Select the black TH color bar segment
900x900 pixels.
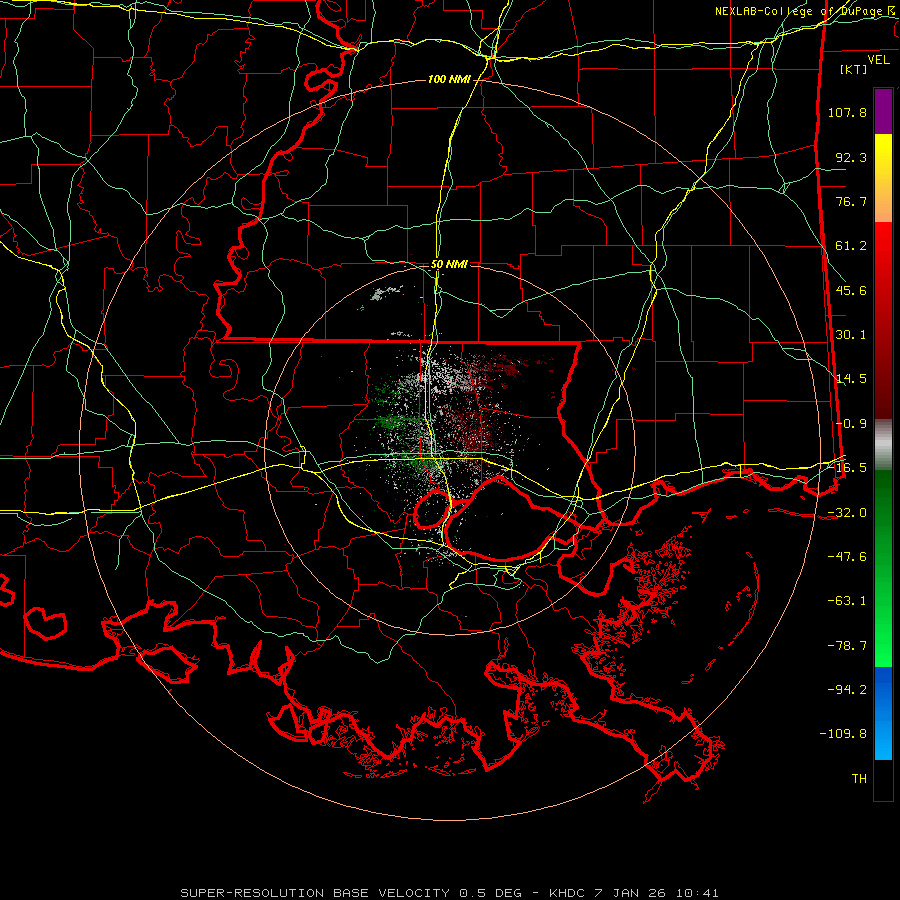pyautogui.click(x=883, y=780)
